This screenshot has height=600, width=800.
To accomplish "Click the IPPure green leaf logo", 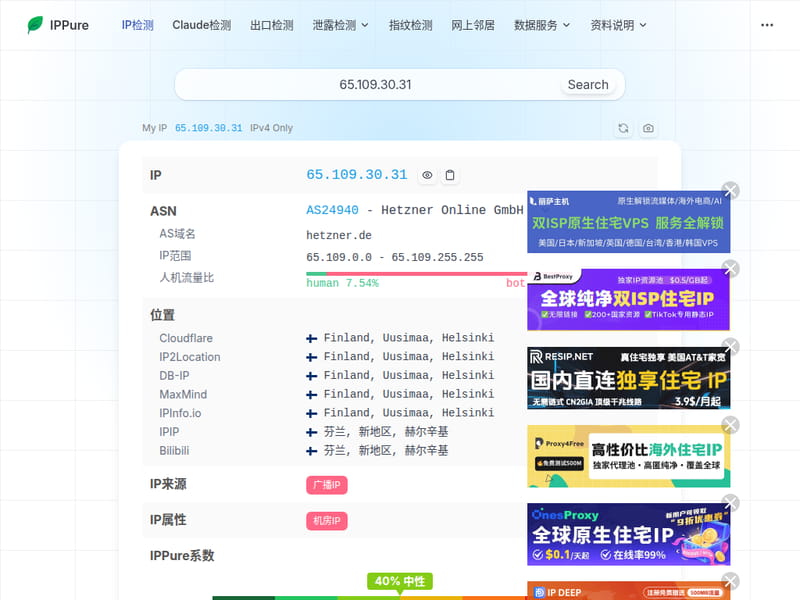I will 35,24.
